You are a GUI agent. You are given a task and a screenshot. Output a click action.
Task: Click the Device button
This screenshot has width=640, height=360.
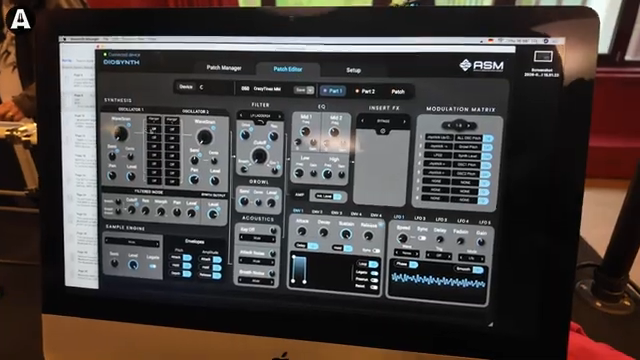(x=186, y=87)
